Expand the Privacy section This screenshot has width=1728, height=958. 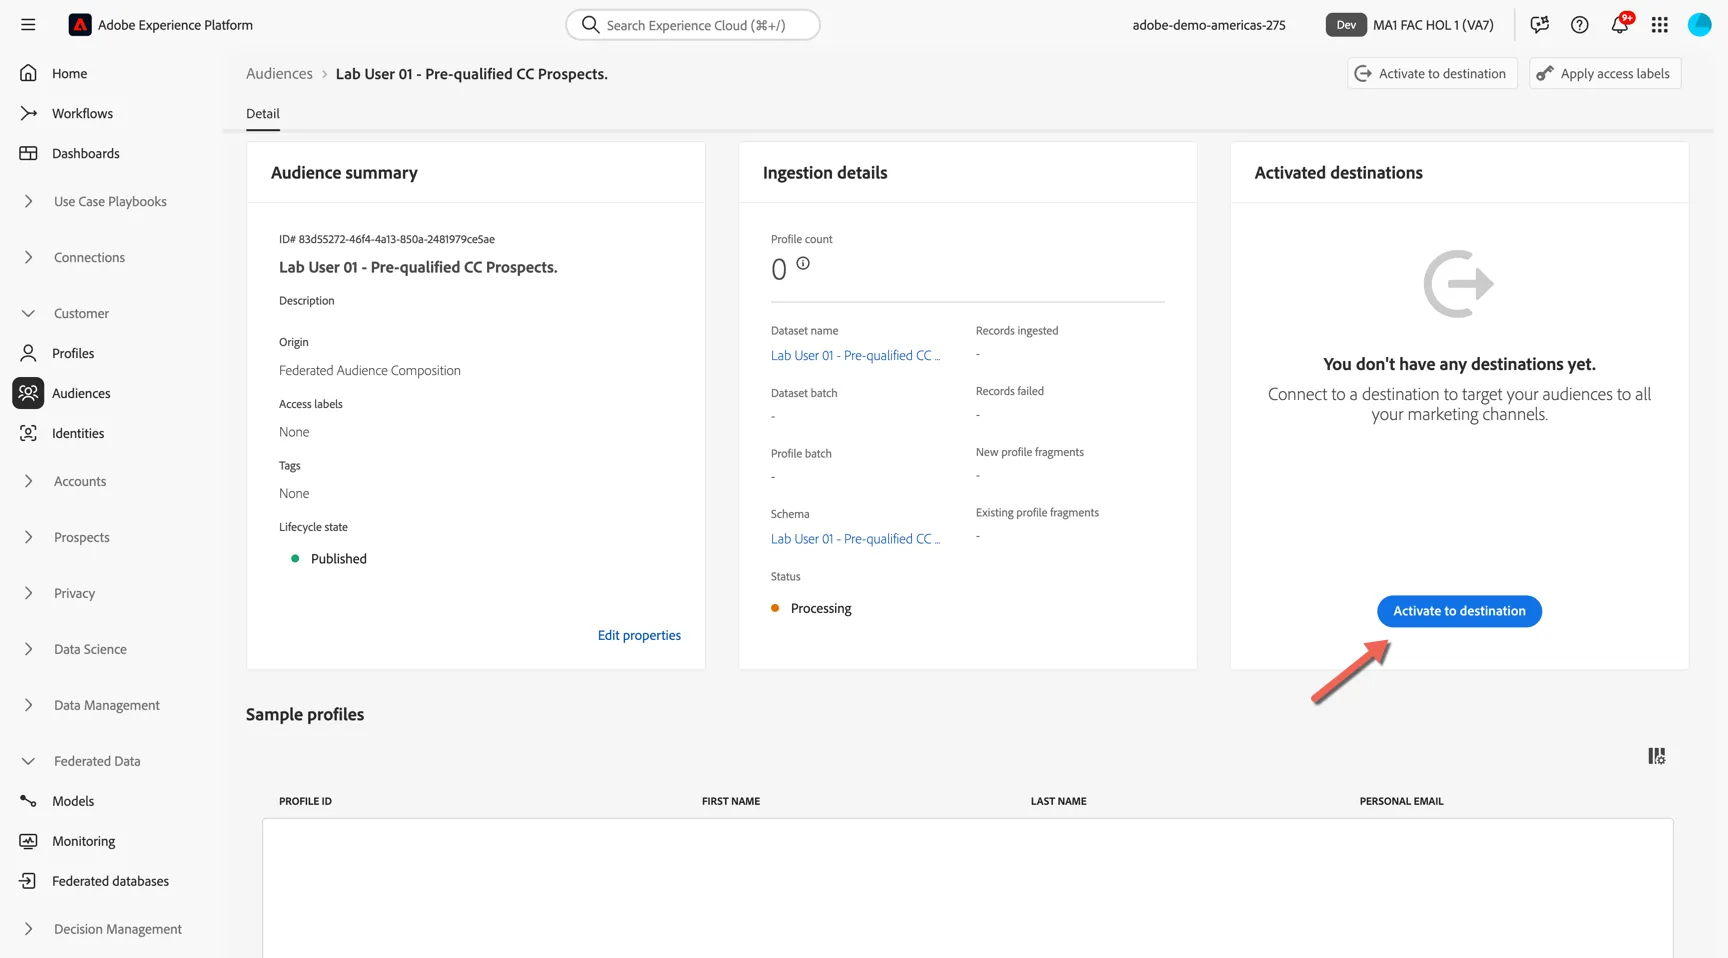(x=28, y=593)
